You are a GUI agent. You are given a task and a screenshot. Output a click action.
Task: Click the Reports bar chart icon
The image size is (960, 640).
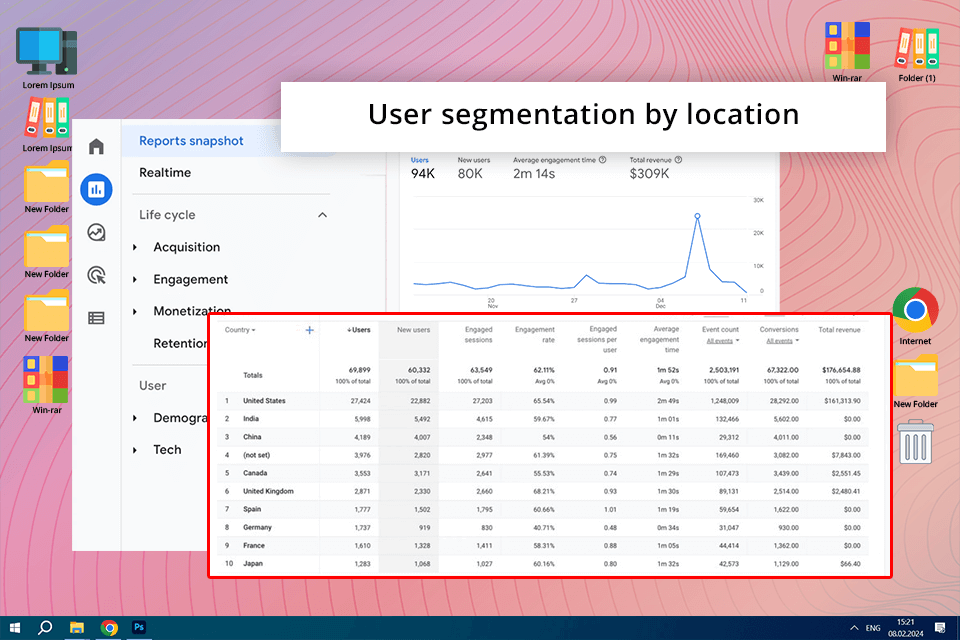tap(96, 189)
